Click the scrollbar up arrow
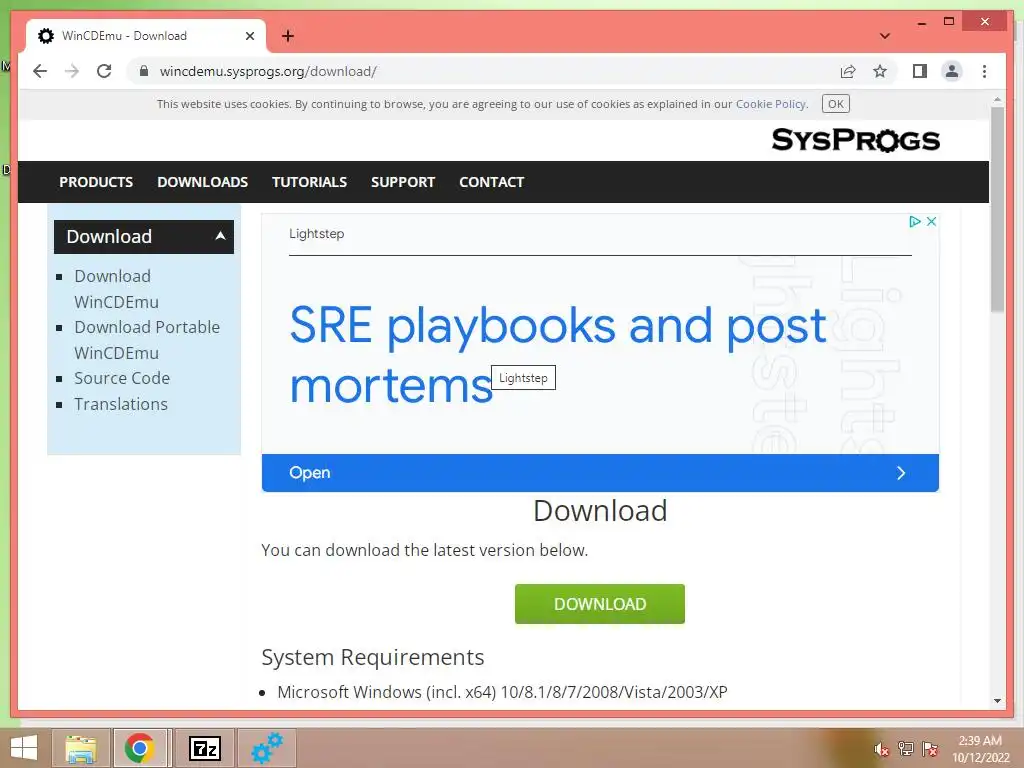Image resolution: width=1024 pixels, height=768 pixels. point(997,100)
